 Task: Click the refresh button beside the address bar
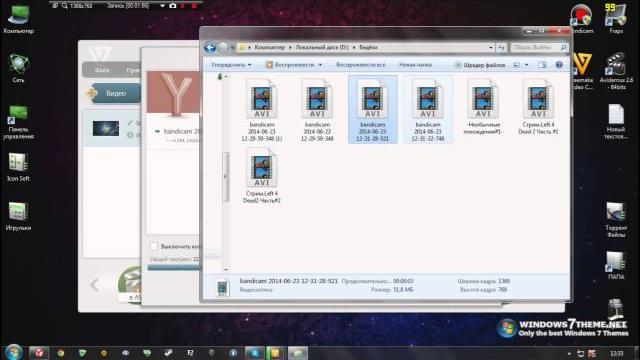click(x=501, y=47)
